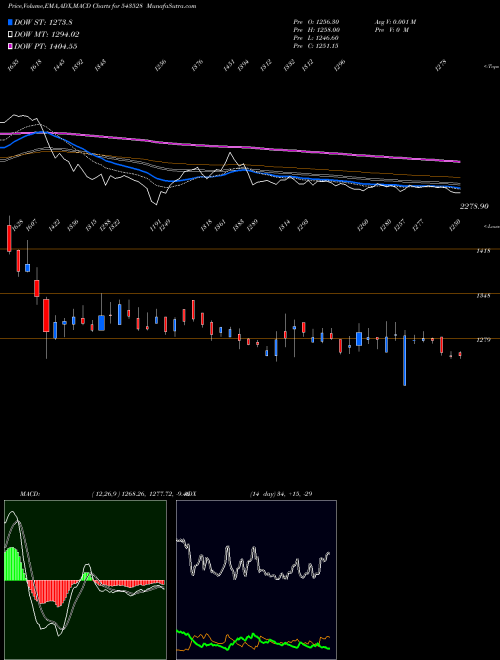The height and width of the screenshot is (660, 500).
Task: Click the 1418 price level label
Action: [483, 251]
